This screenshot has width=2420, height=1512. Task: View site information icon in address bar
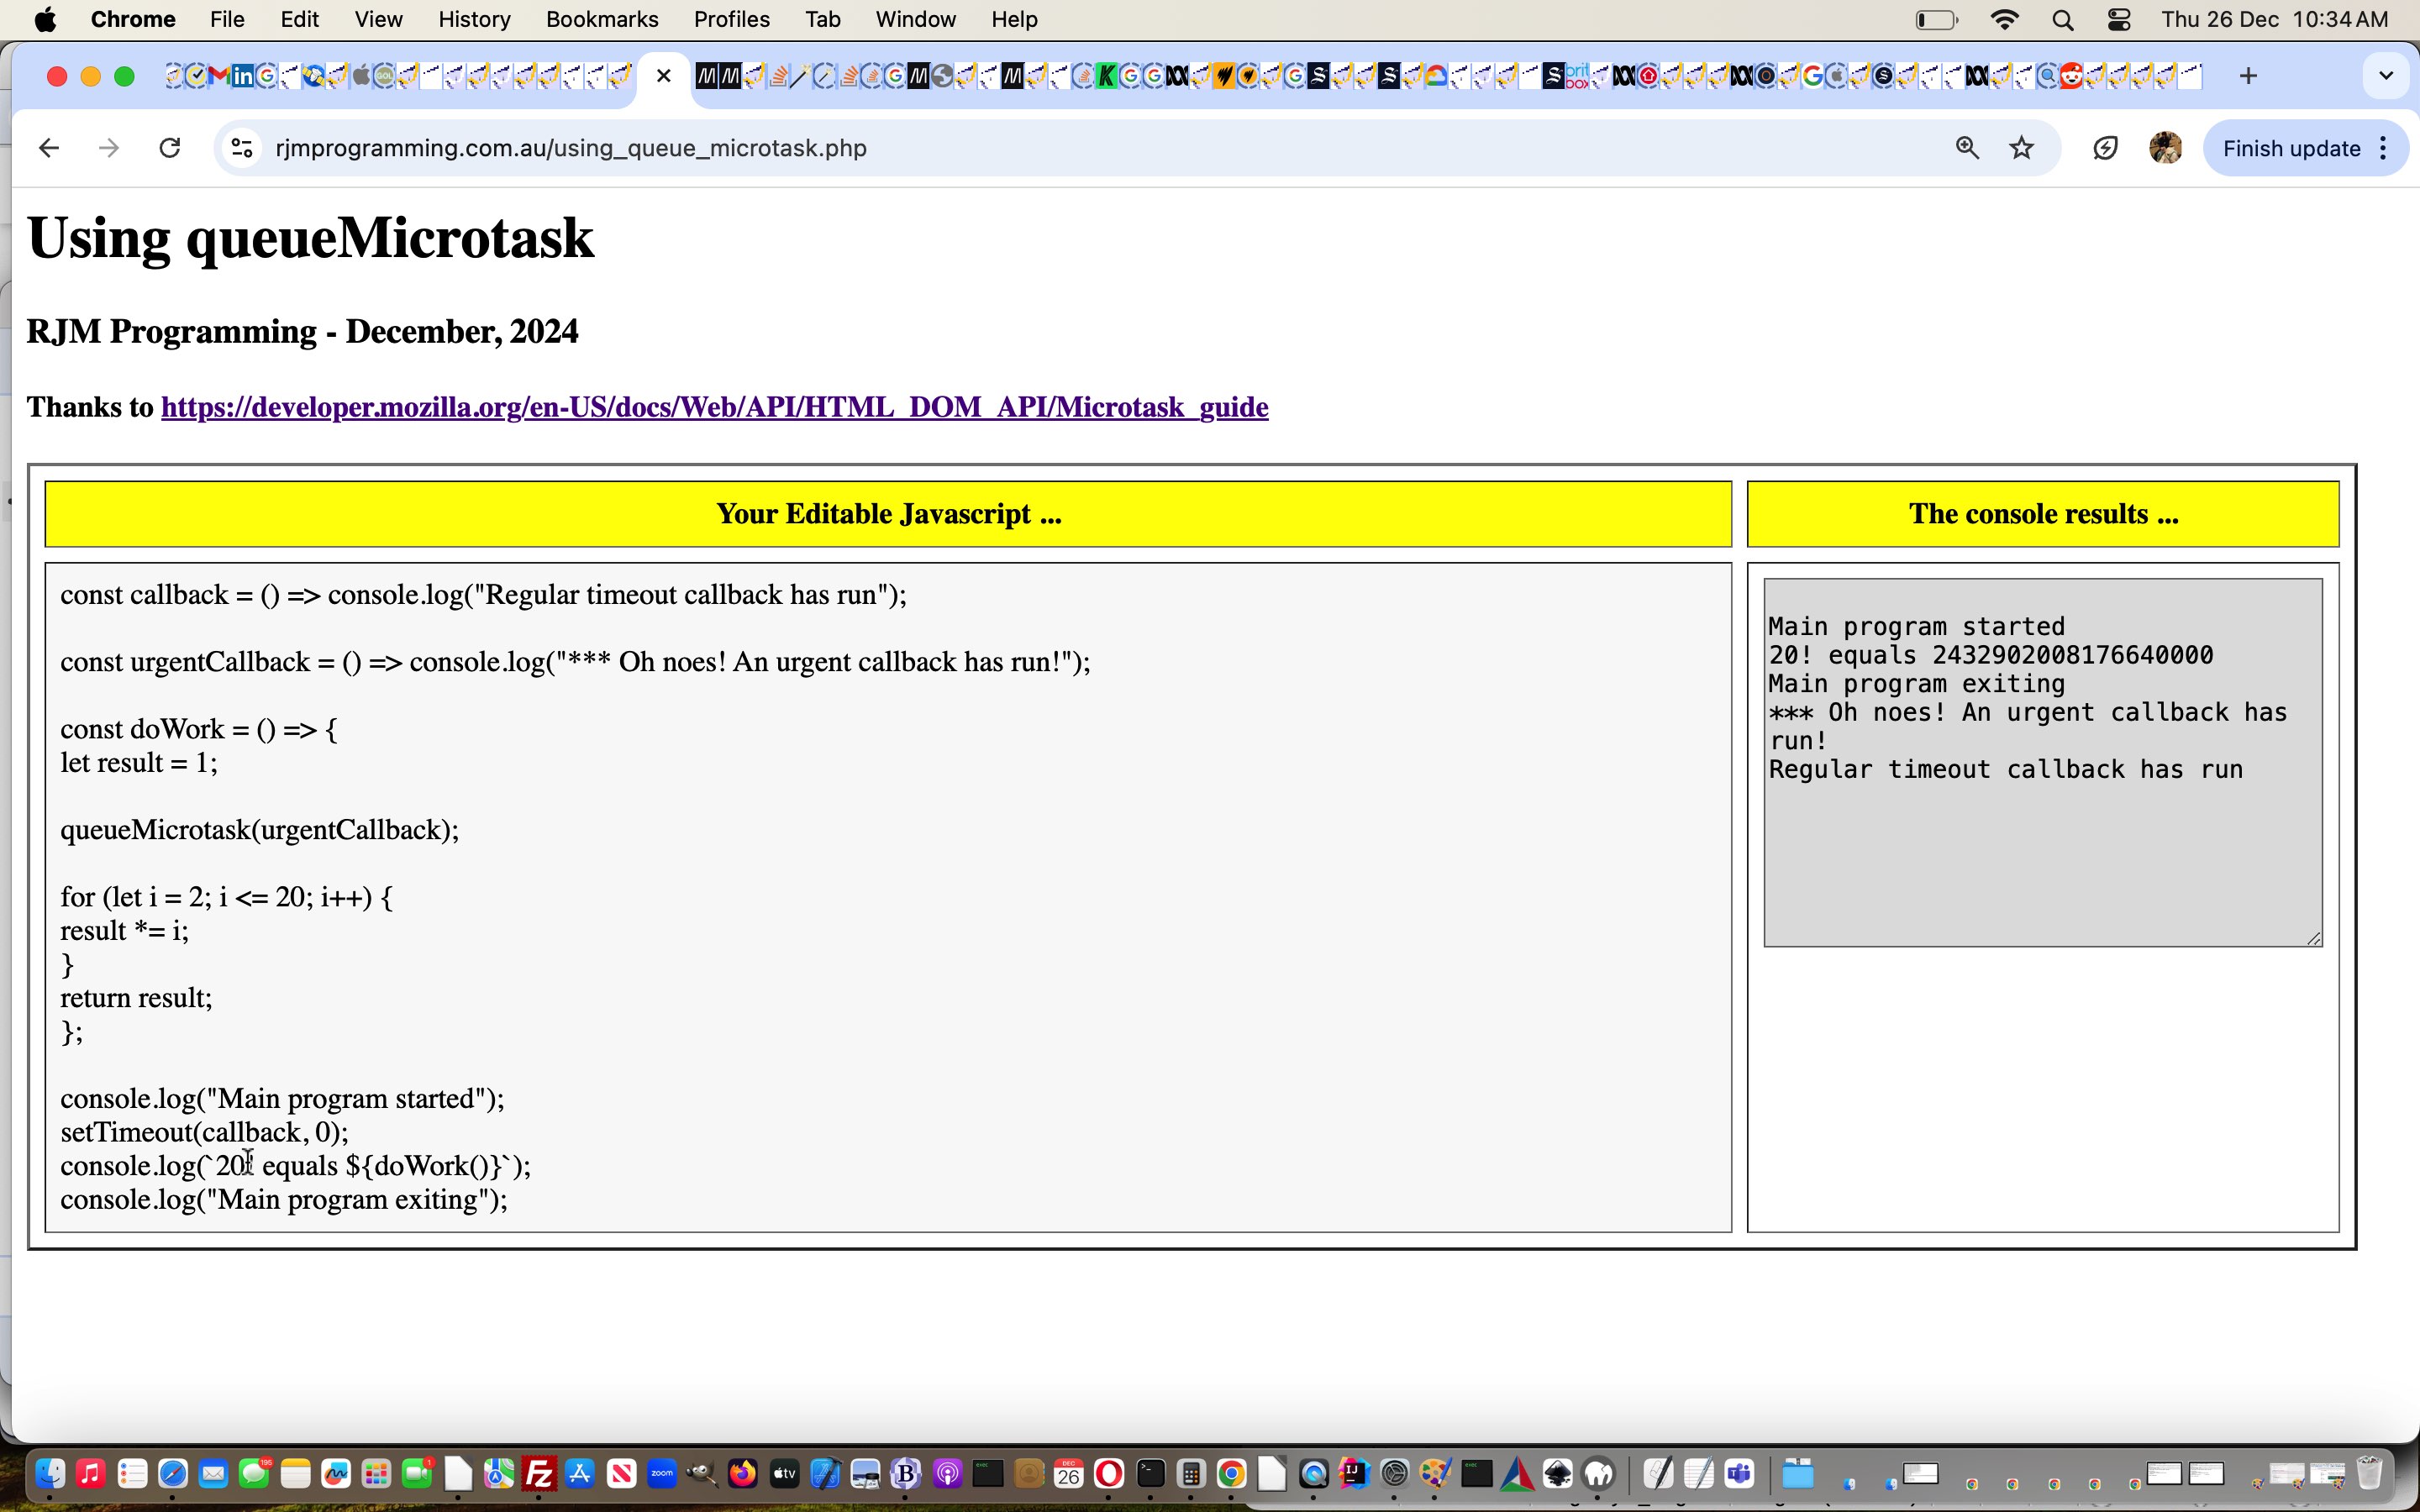(241, 148)
